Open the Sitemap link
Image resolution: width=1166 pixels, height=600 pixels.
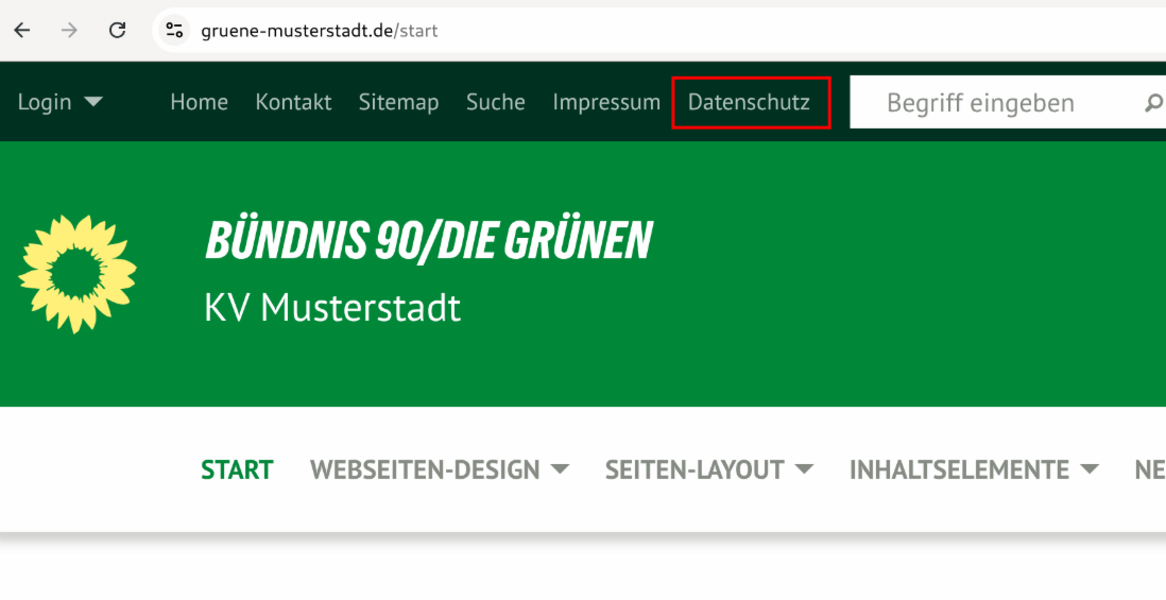click(399, 102)
